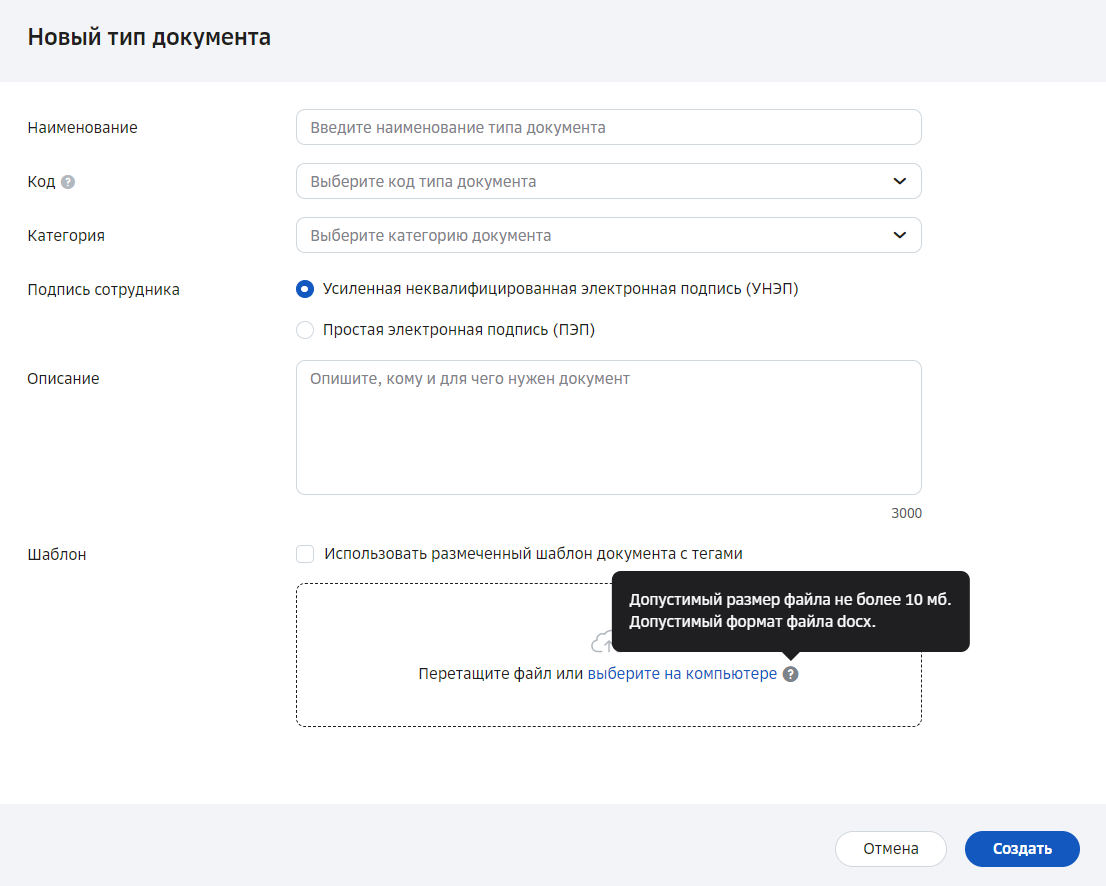Screen dimensions: 1106x886
Task: Click the Подпись сотрудника label
Action: (x=104, y=289)
